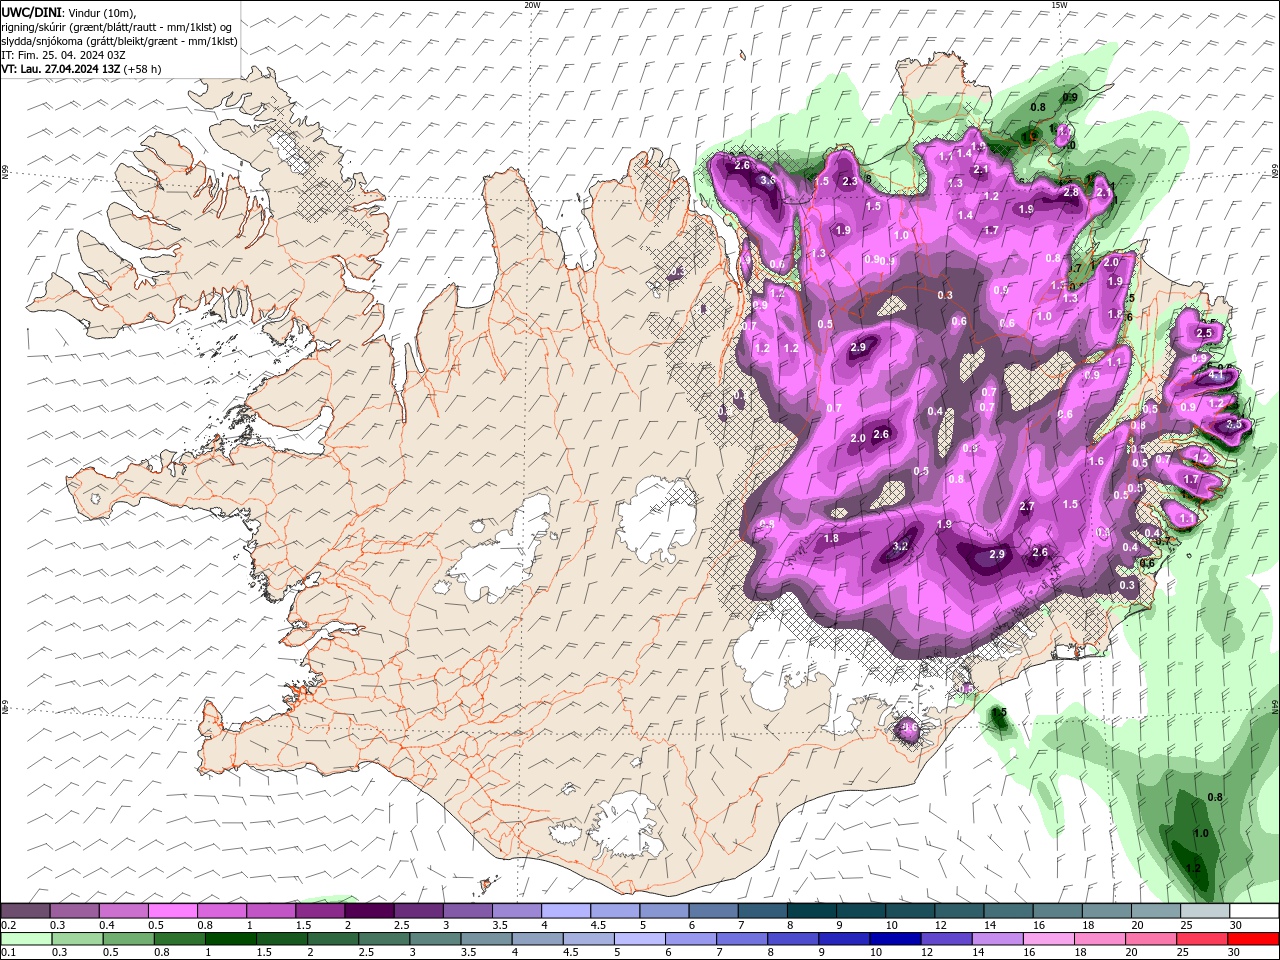This screenshot has width=1280, height=960.
Task: Click the white Hofsjökull glacier in central Iceland
Action: [x=658, y=517]
